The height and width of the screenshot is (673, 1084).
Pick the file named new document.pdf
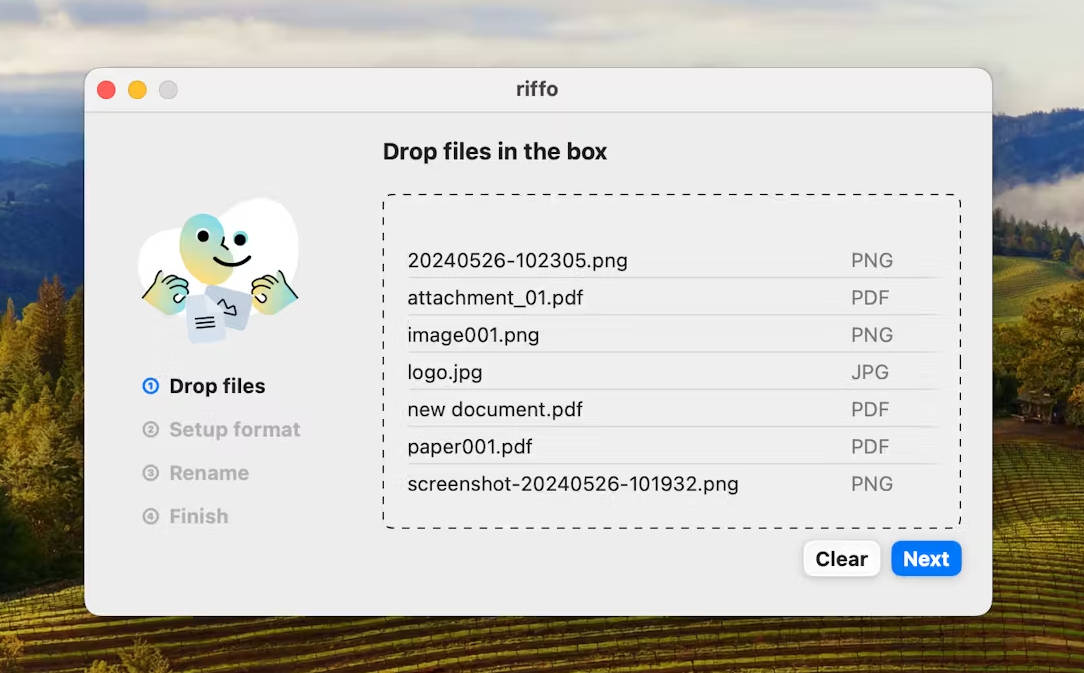[x=495, y=410]
